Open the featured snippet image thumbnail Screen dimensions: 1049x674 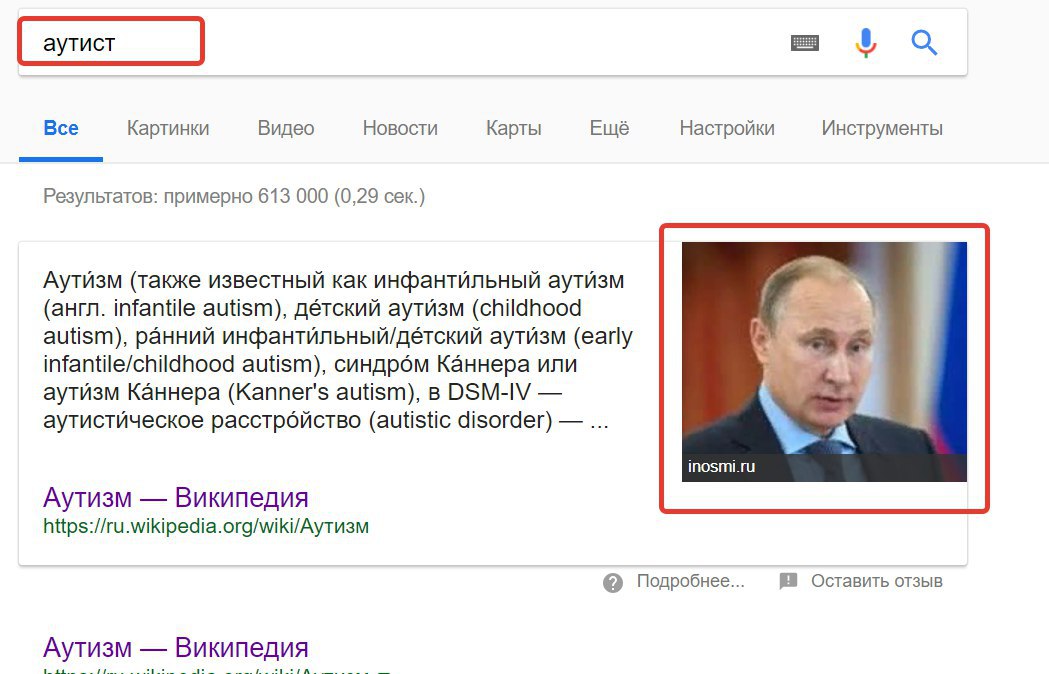pos(824,361)
